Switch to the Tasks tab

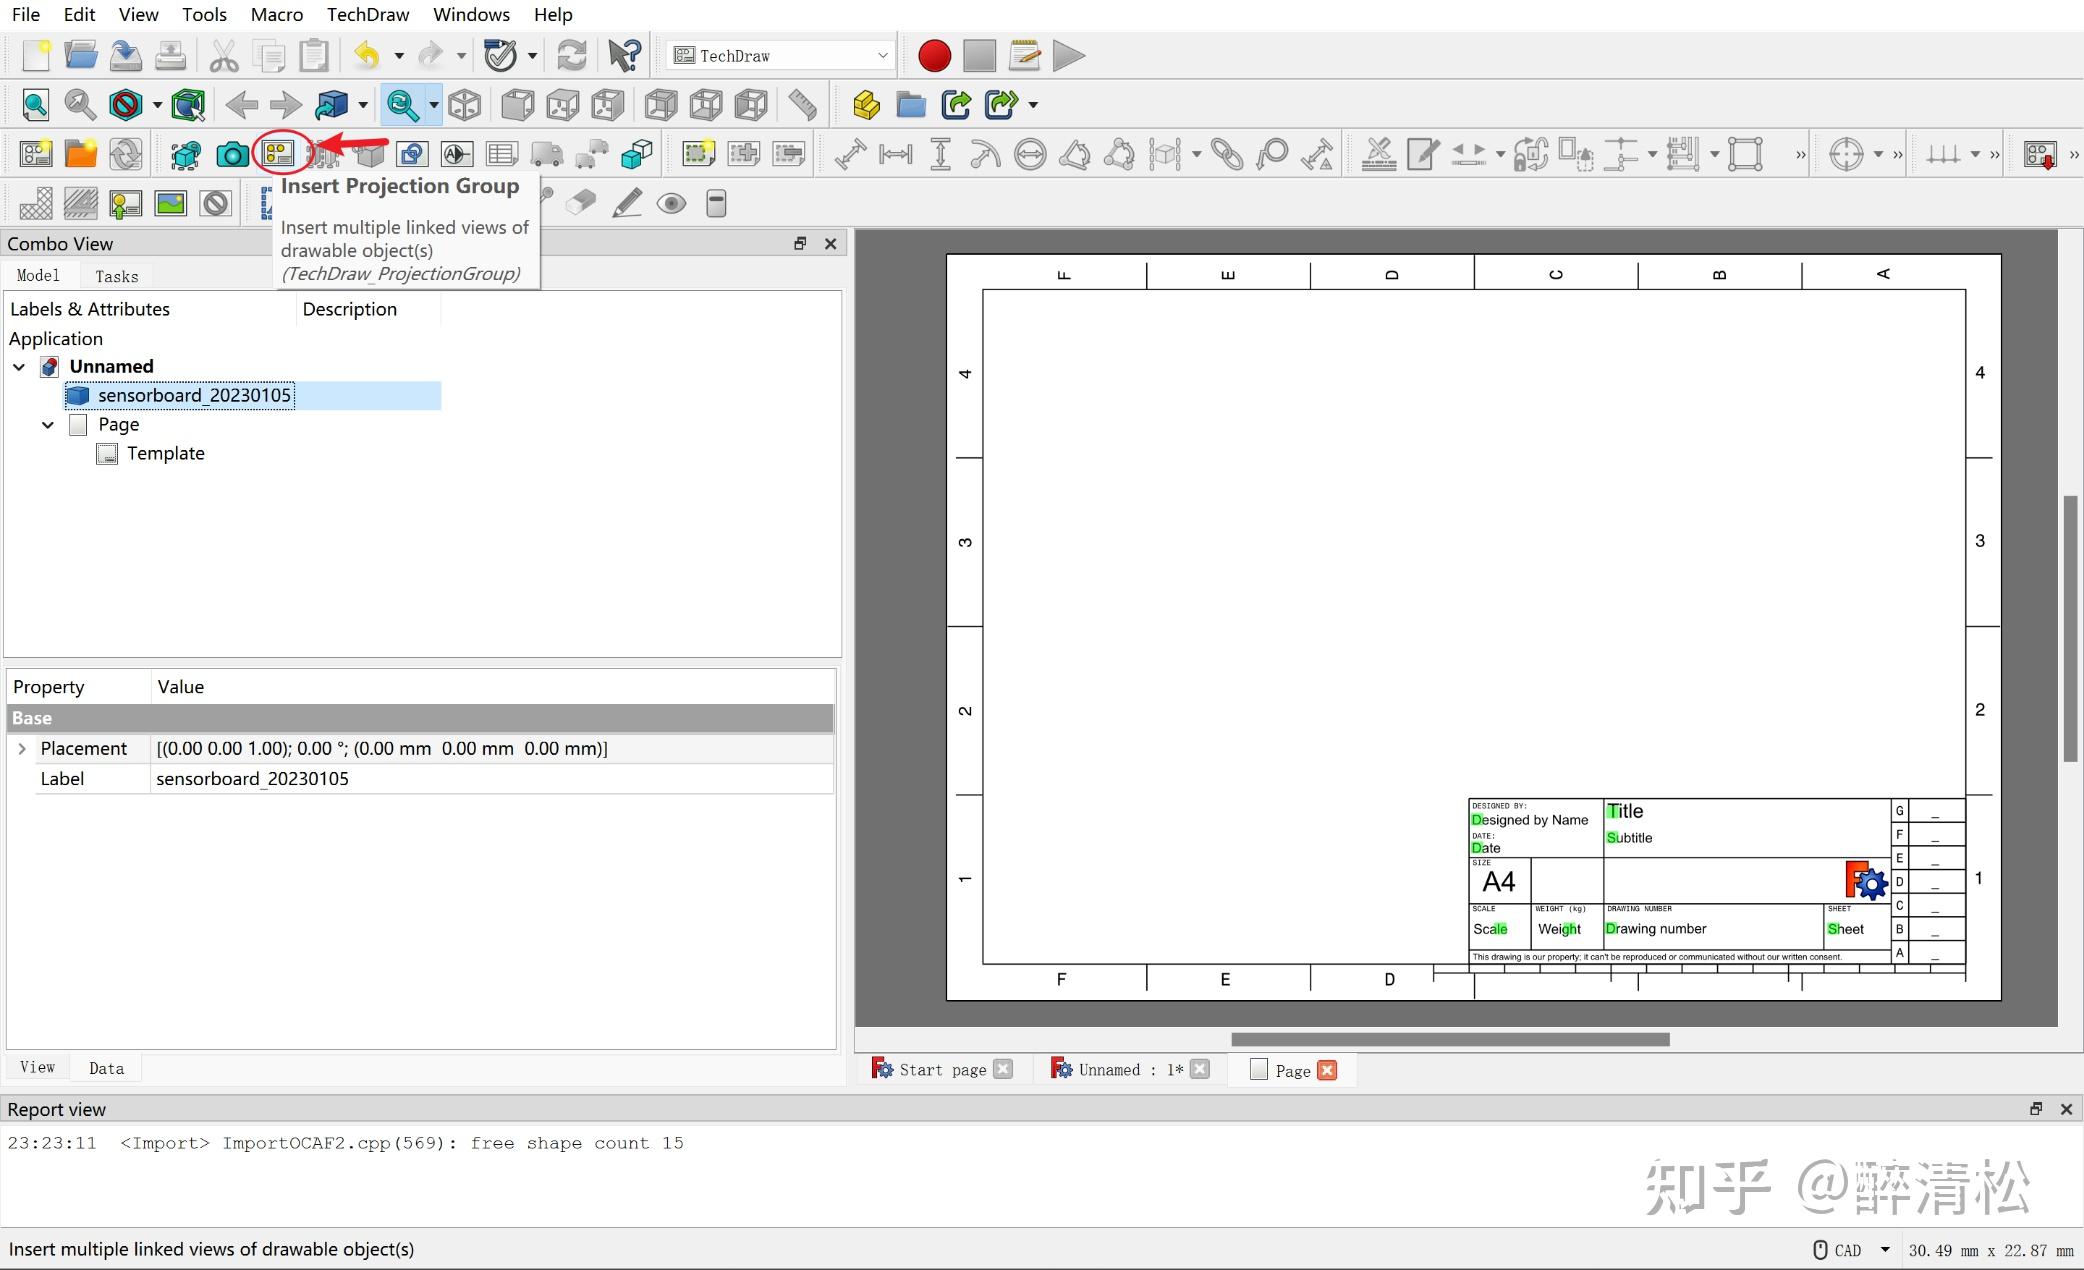(116, 276)
